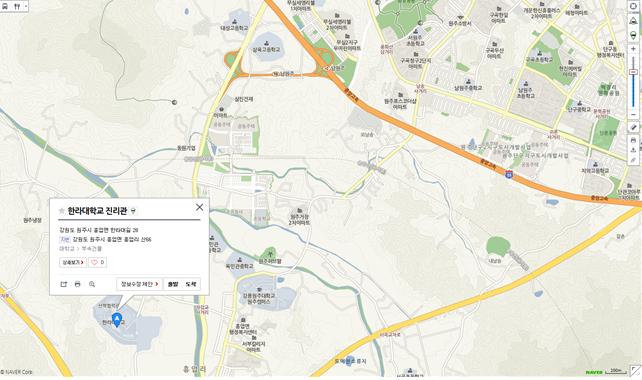Viewport: 642px width, 380px height.
Task: Close the 한라대학교 진리관 info popup
Action: pos(199,207)
